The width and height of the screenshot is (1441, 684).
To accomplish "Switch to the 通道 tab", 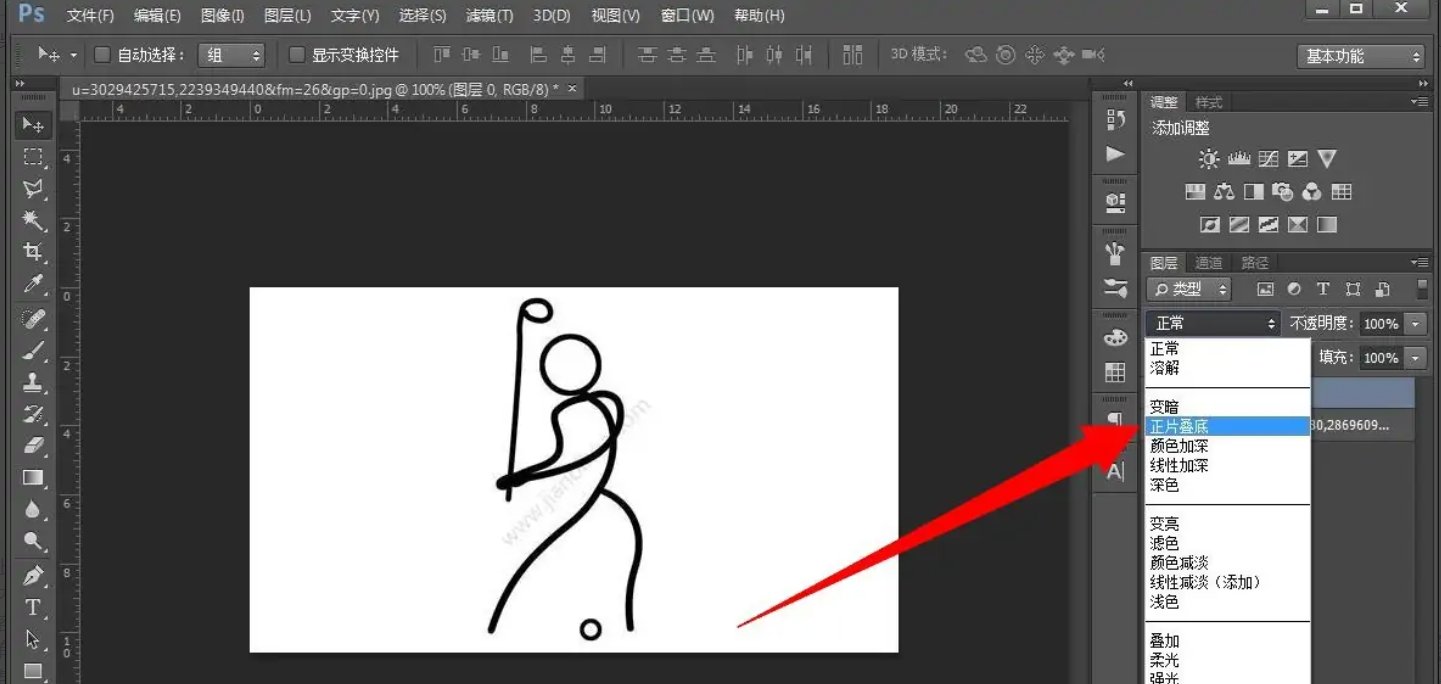I will pos(1208,263).
